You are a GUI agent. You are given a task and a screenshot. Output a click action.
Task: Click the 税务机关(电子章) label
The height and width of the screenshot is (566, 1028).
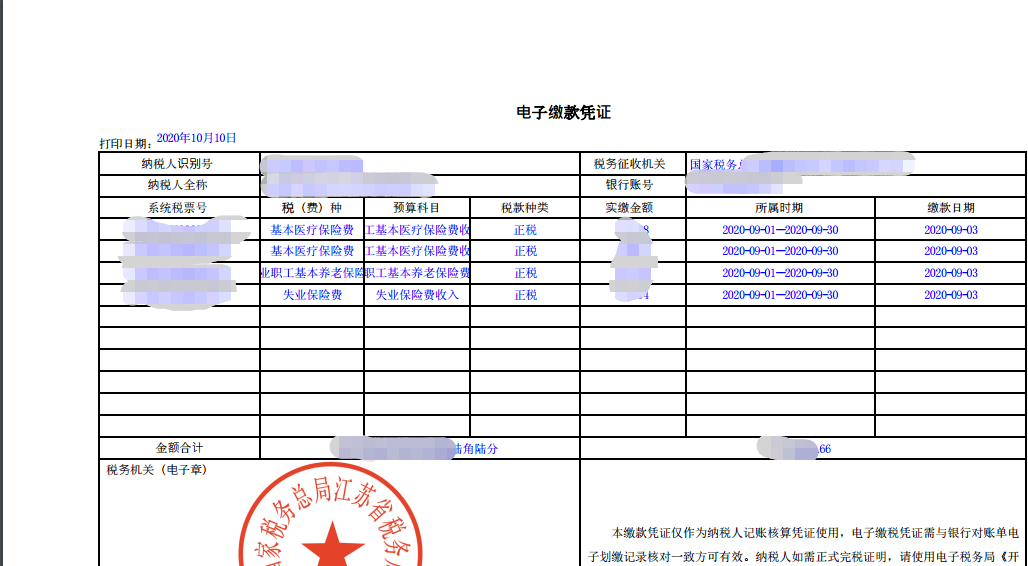(x=157, y=470)
